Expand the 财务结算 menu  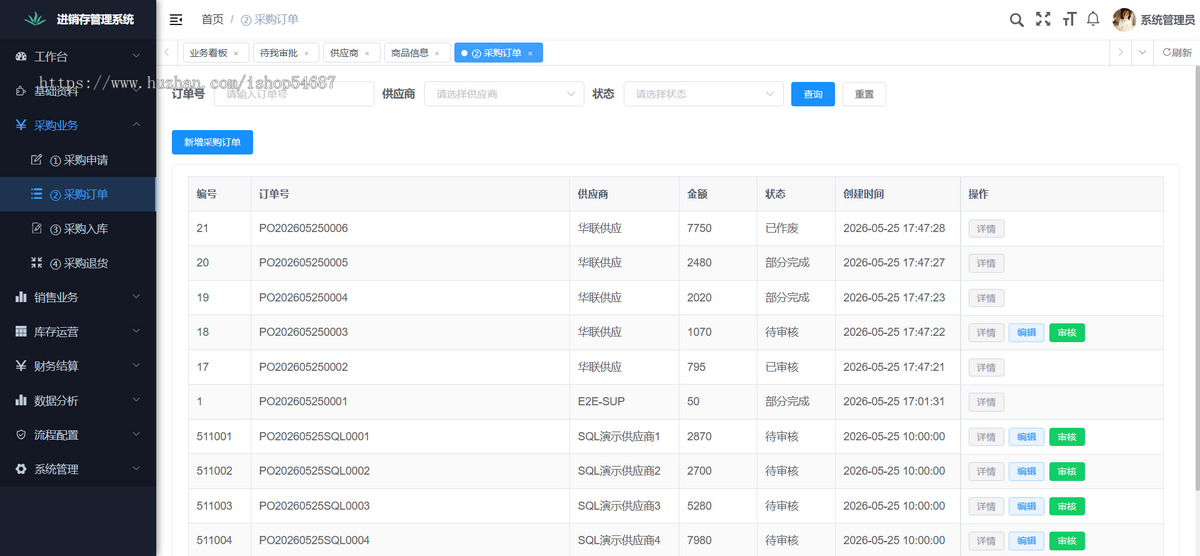pyautogui.click(x=137, y=366)
